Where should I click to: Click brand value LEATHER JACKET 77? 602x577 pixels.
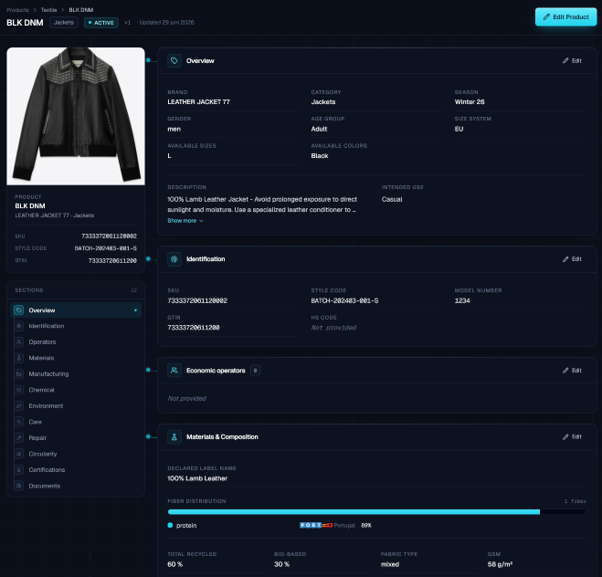pos(198,102)
